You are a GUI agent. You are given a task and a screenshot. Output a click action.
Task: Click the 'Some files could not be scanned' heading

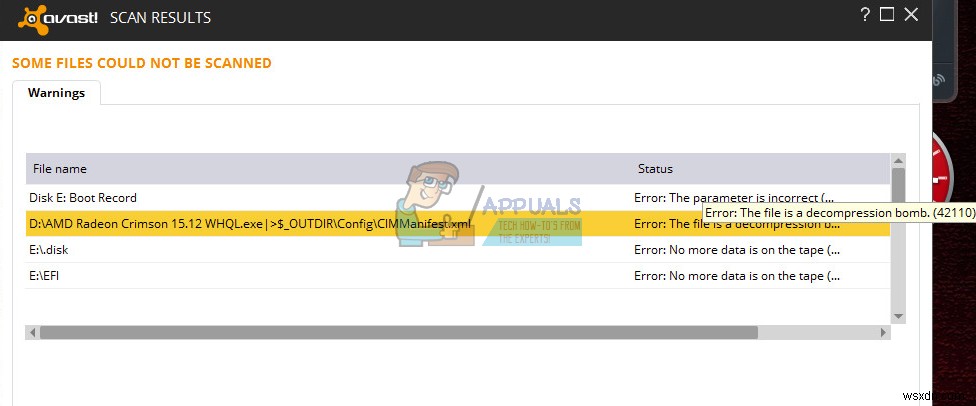coord(142,63)
